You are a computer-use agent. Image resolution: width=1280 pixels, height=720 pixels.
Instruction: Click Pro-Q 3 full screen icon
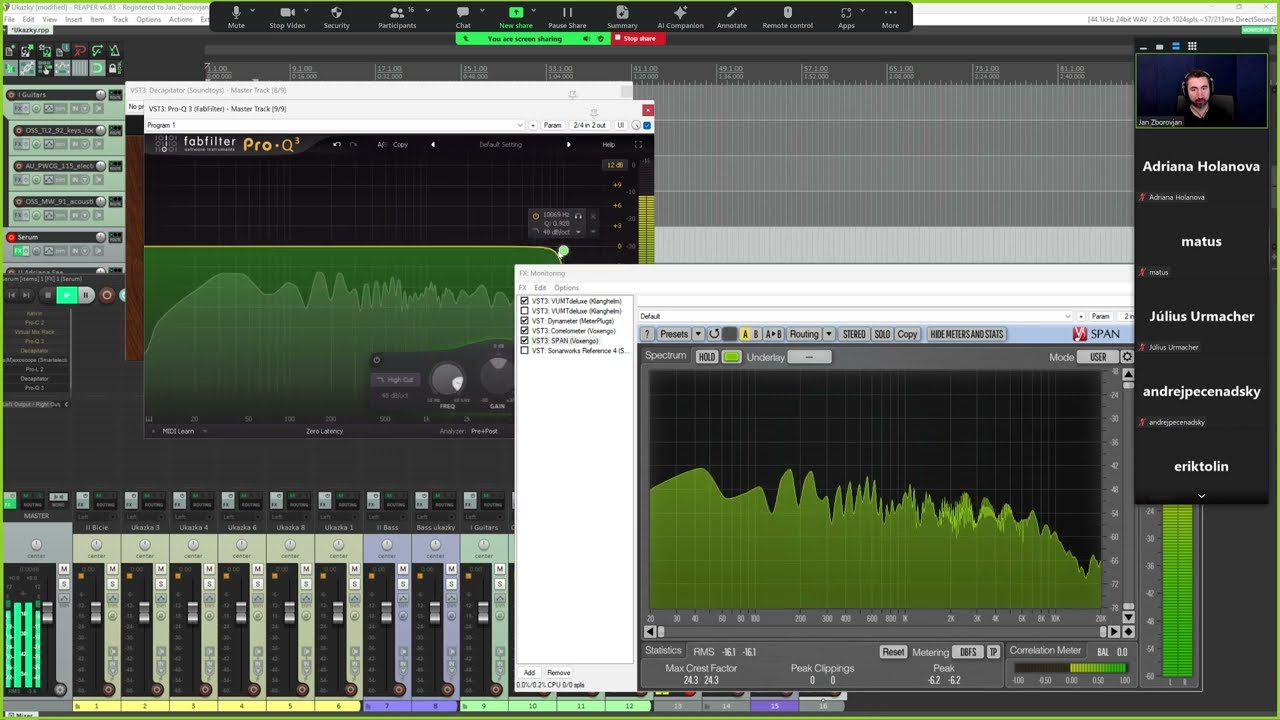[x=638, y=144]
